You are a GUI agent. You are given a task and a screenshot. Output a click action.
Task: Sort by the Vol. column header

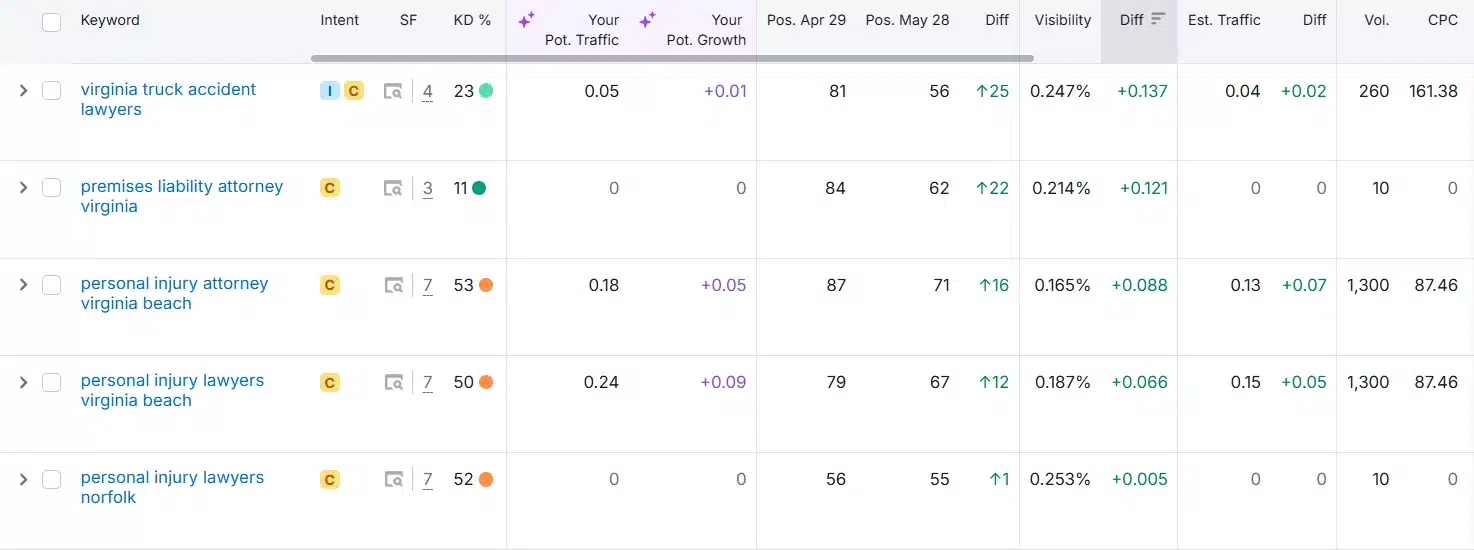[1376, 20]
